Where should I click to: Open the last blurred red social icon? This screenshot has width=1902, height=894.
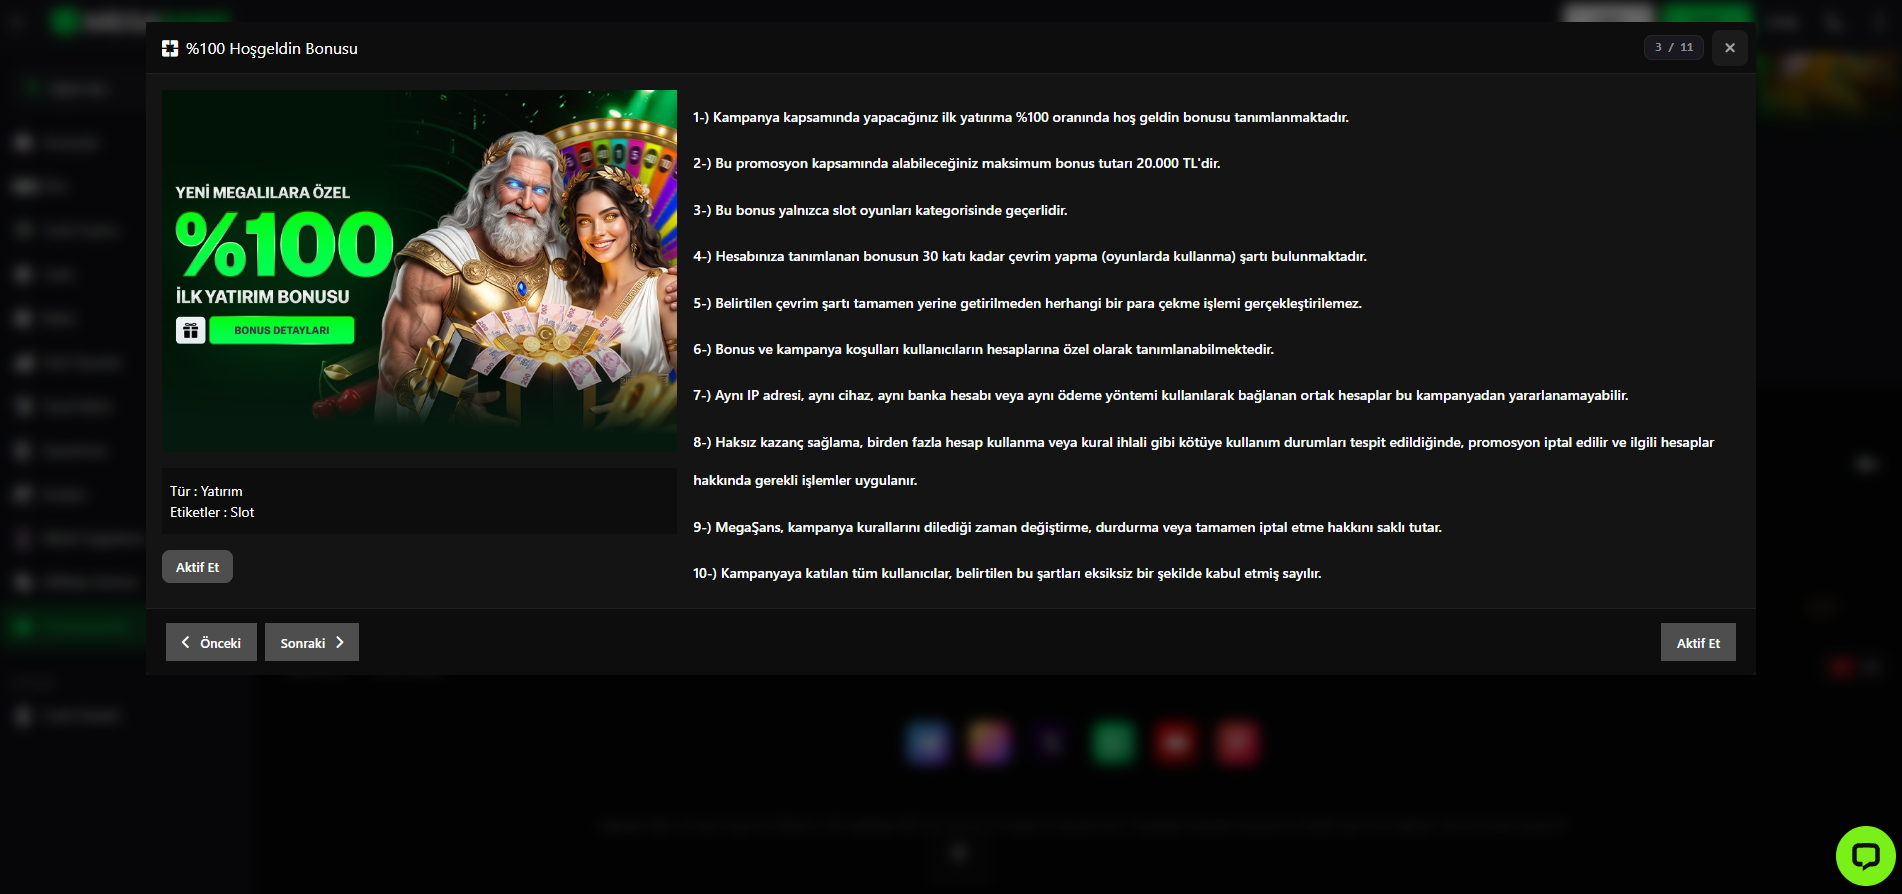coord(1237,743)
